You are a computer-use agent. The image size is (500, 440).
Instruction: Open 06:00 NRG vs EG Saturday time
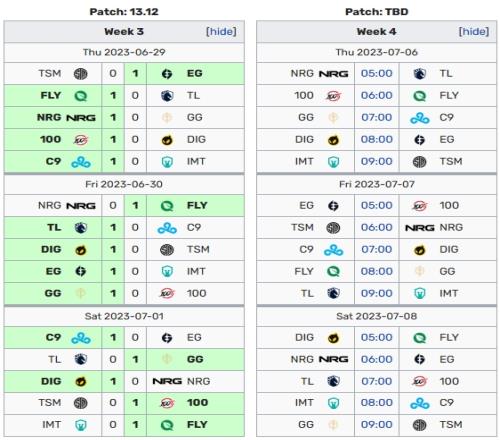click(377, 359)
